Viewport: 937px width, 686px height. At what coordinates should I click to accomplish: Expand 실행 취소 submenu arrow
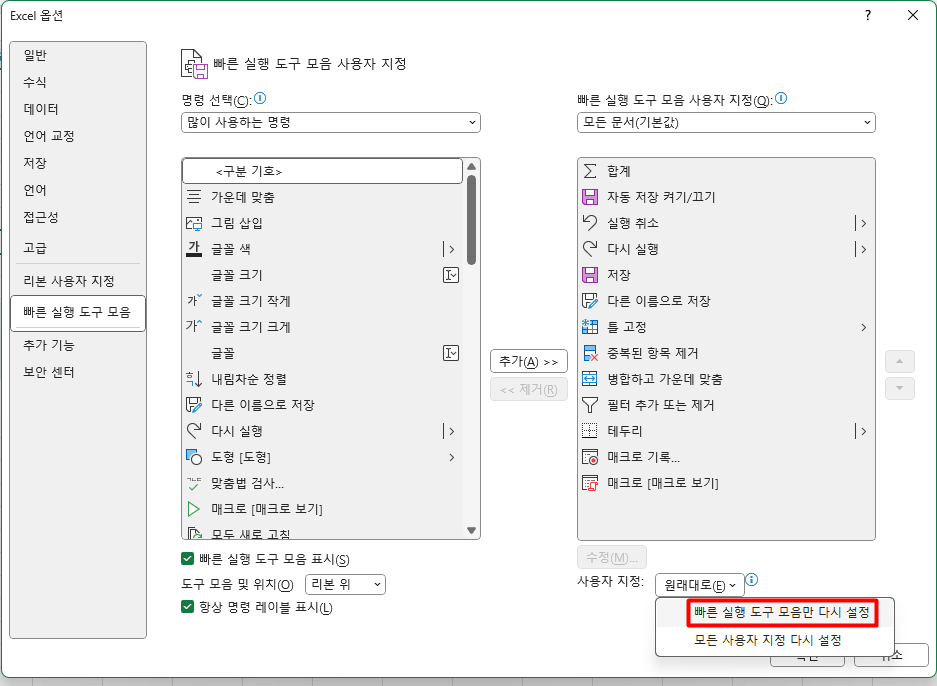[863, 223]
